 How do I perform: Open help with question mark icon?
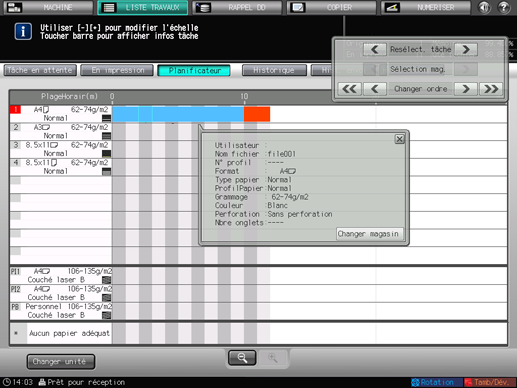(504, 7)
